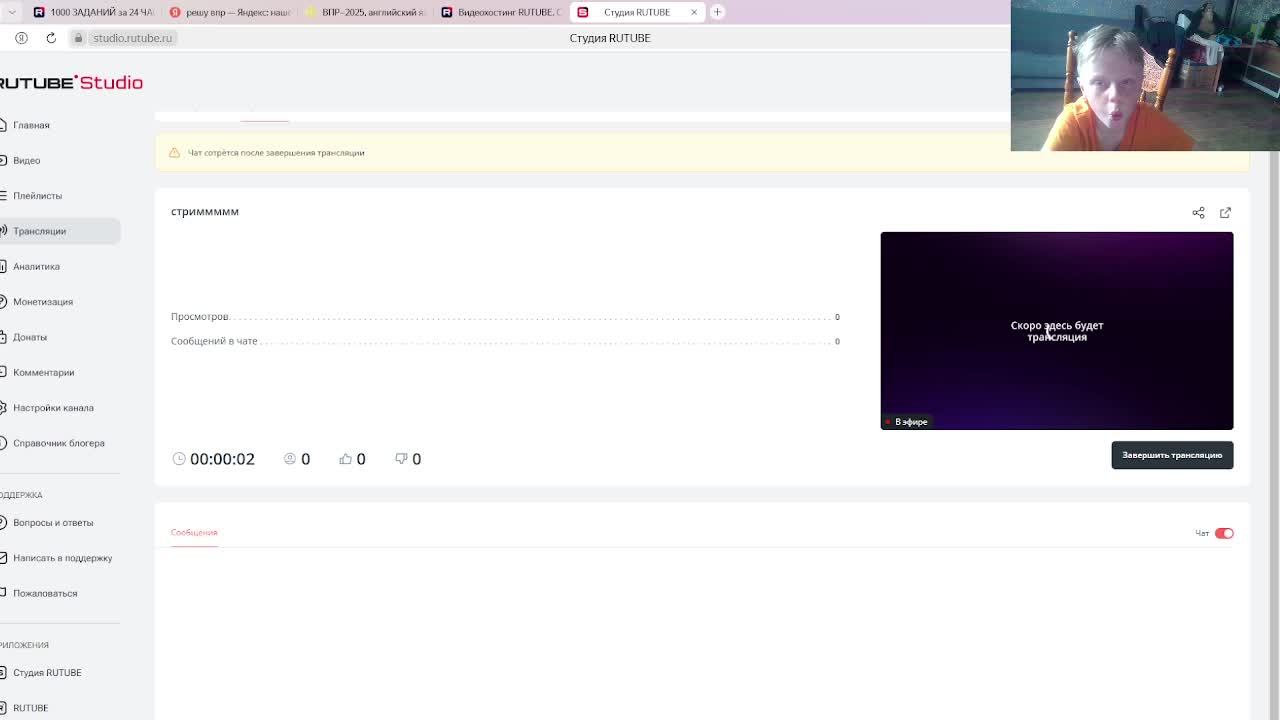Open stream in new window icon
This screenshot has height=720, width=1280.
pyautogui.click(x=1225, y=212)
